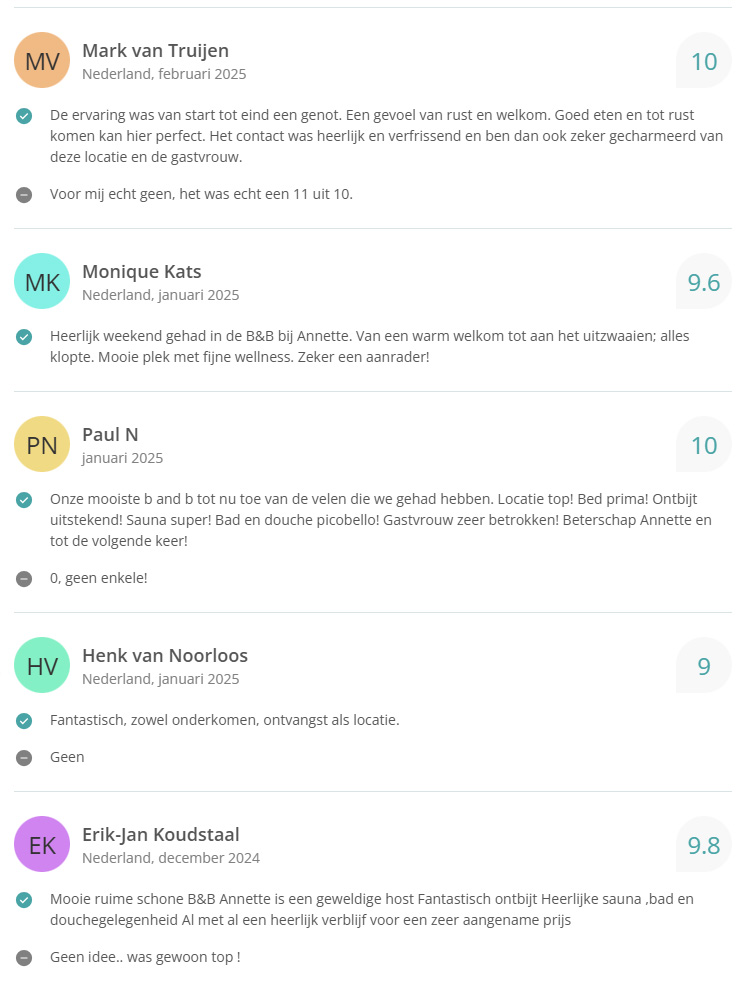Click the checkmark icon beside Monique's review text
The height and width of the screenshot is (984, 747).
[24, 337]
